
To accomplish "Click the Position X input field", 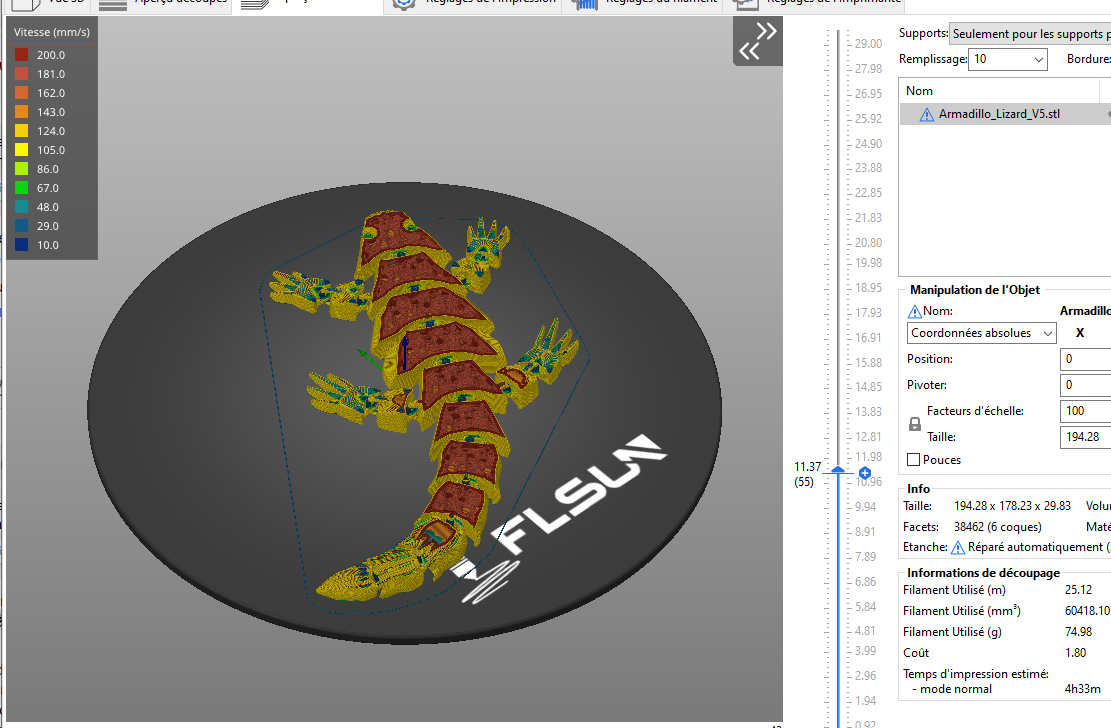I will (x=1085, y=359).
